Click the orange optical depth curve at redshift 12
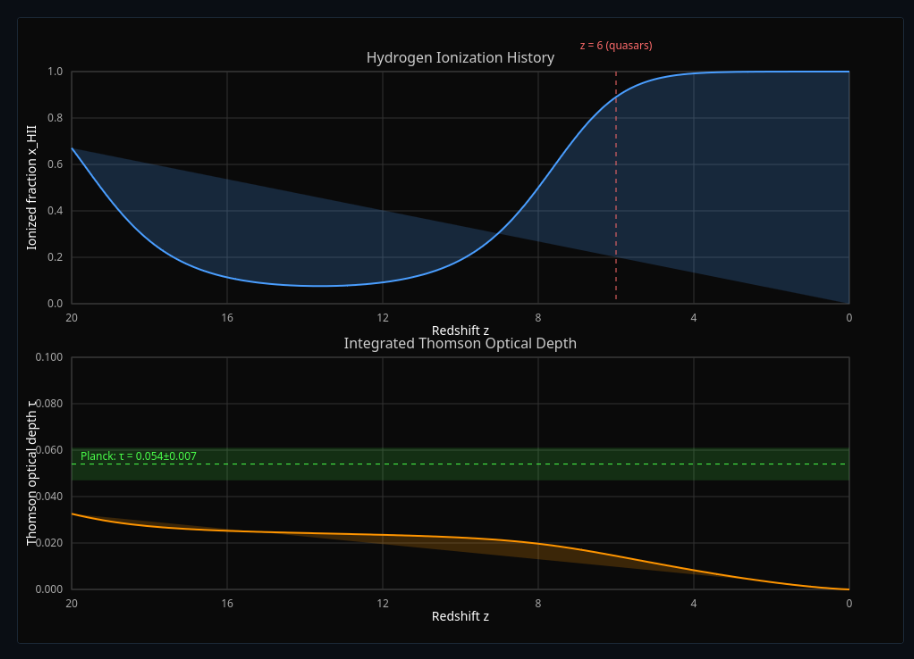 click(x=383, y=535)
